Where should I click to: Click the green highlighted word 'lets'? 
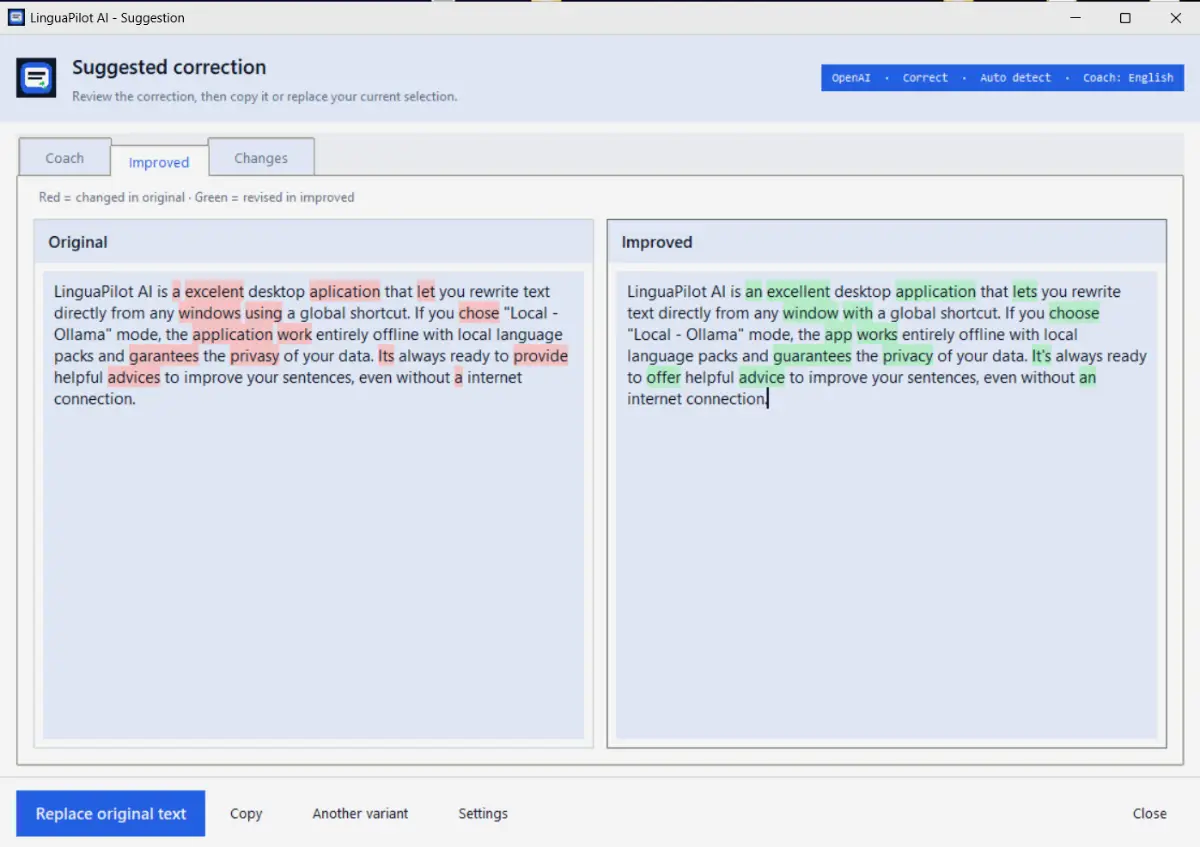pos(1025,292)
